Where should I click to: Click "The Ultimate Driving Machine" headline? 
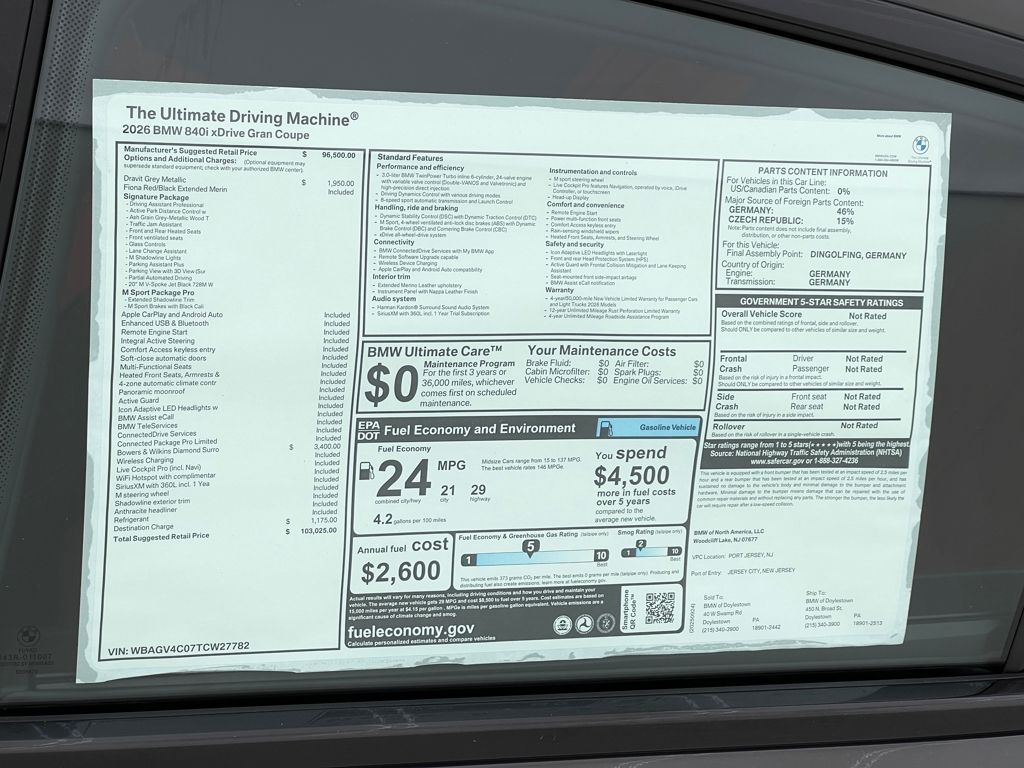tap(242, 116)
